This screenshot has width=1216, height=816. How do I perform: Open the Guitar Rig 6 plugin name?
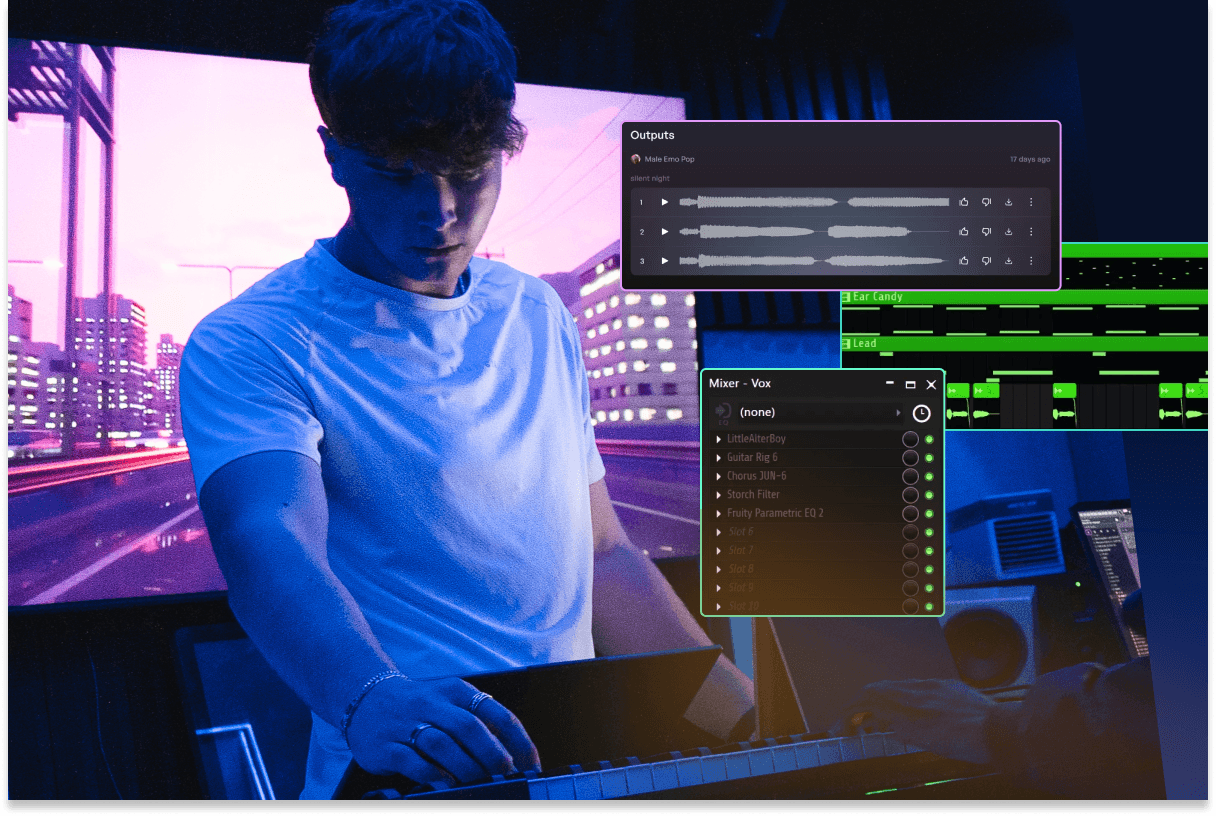752,458
